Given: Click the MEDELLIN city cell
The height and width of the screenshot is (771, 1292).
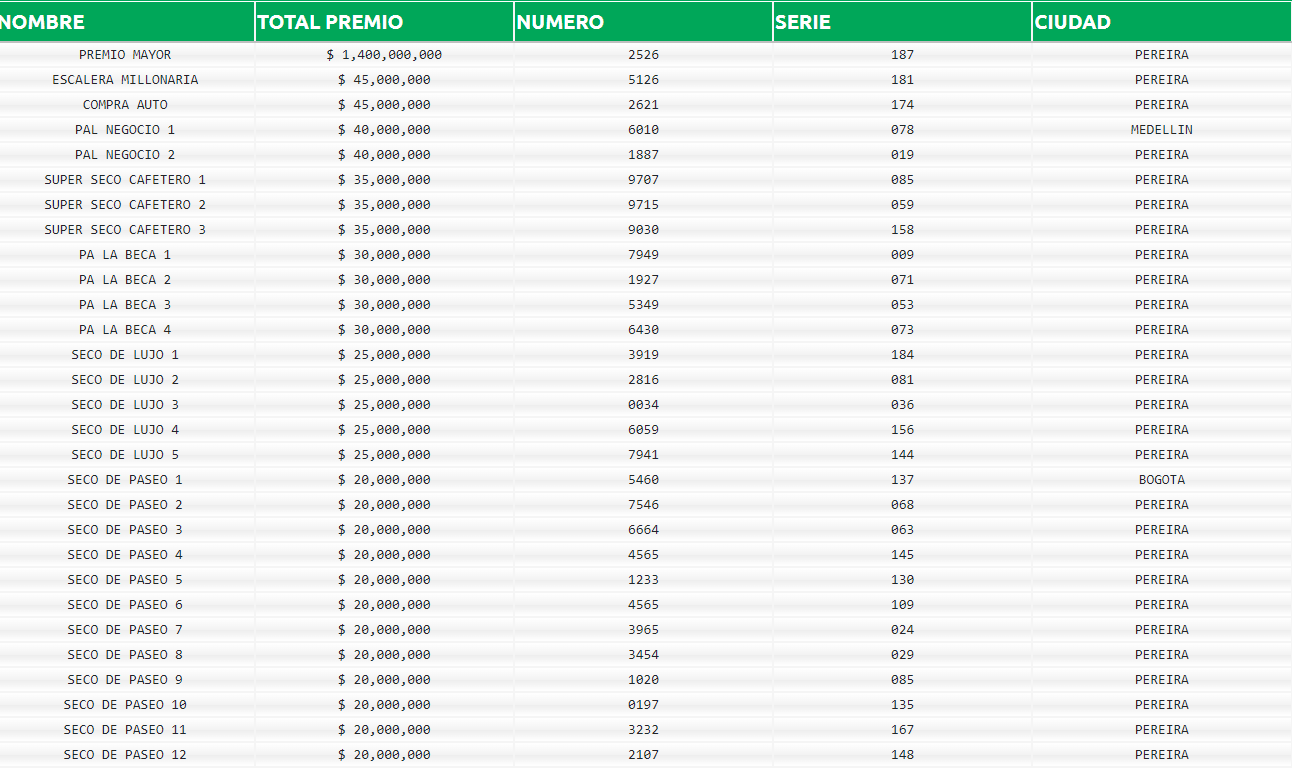Looking at the screenshot, I should [x=1161, y=130].
